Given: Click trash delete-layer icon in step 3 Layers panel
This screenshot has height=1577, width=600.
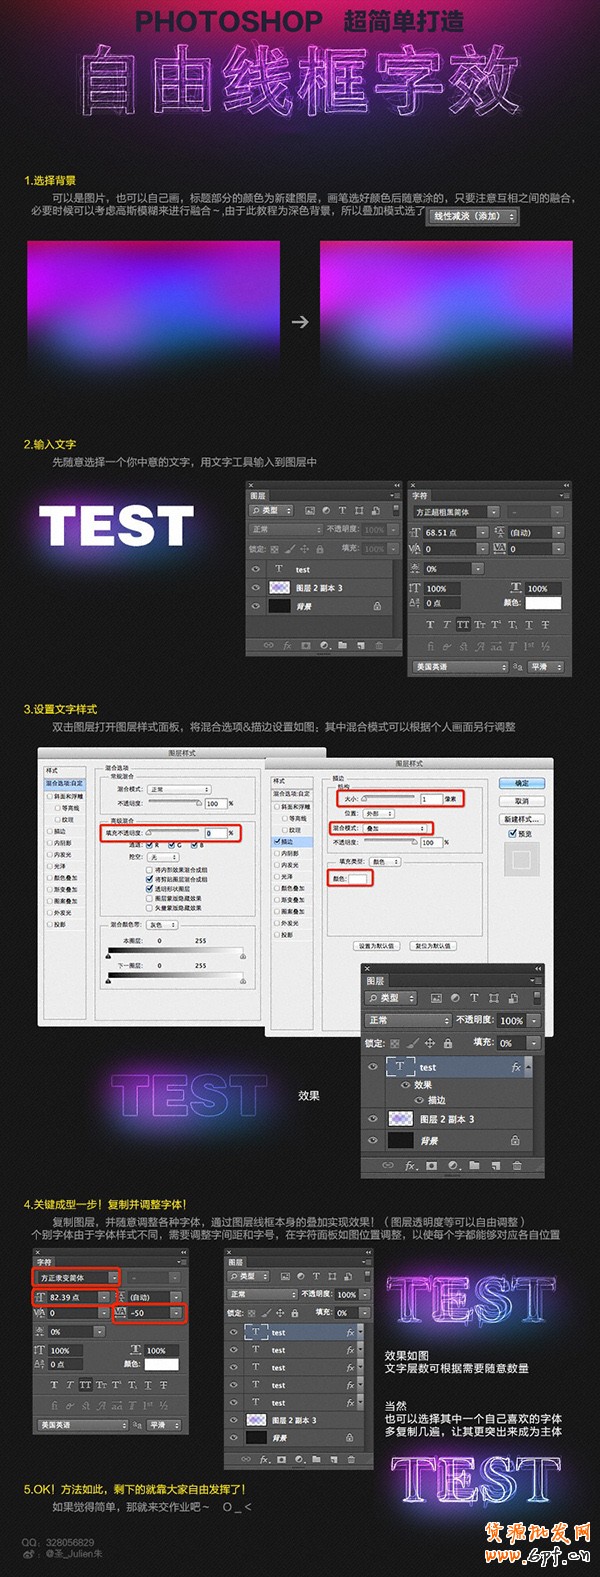Looking at the screenshot, I should point(517,1165).
